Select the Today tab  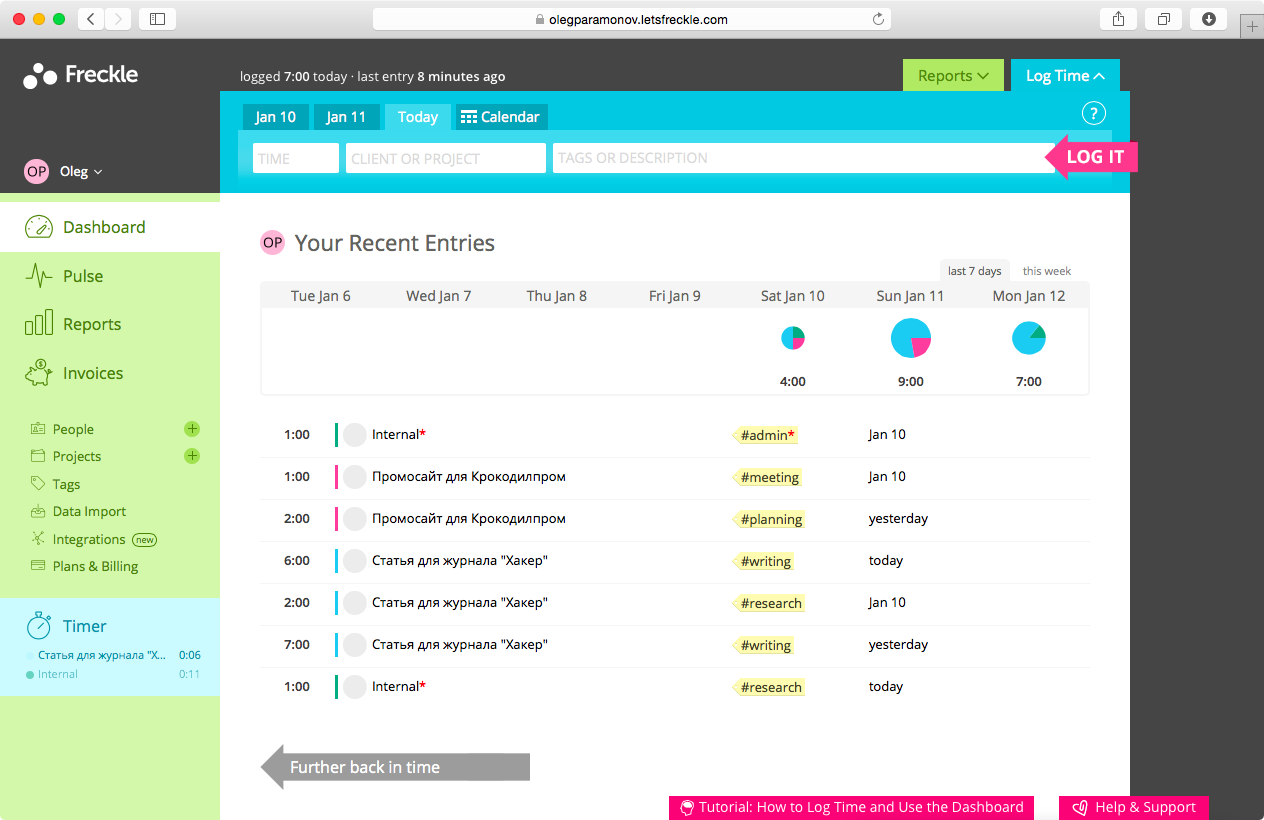[418, 117]
